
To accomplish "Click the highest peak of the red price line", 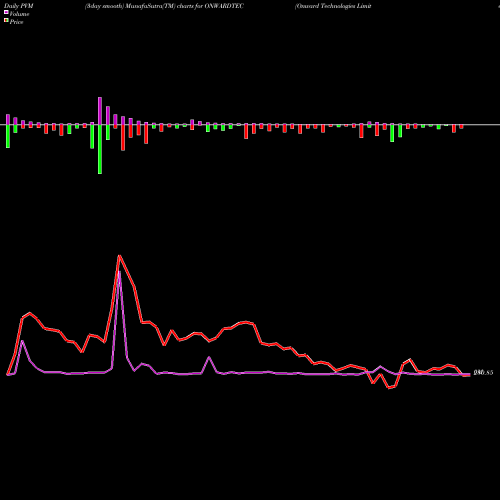I will pos(119,256).
